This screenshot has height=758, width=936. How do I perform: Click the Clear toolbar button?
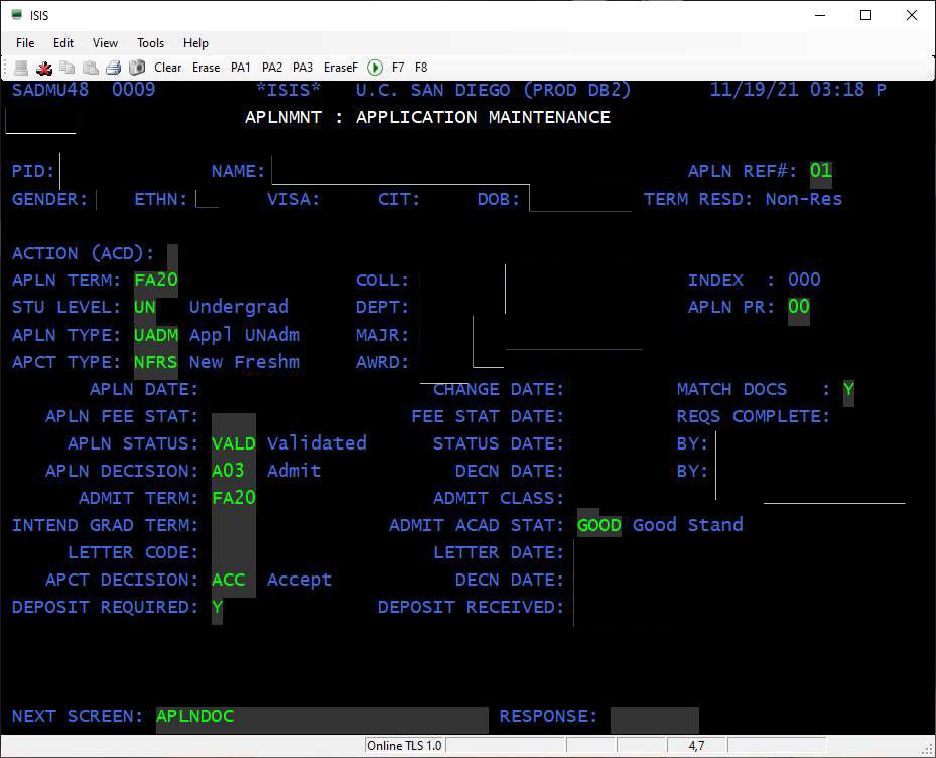[168, 67]
